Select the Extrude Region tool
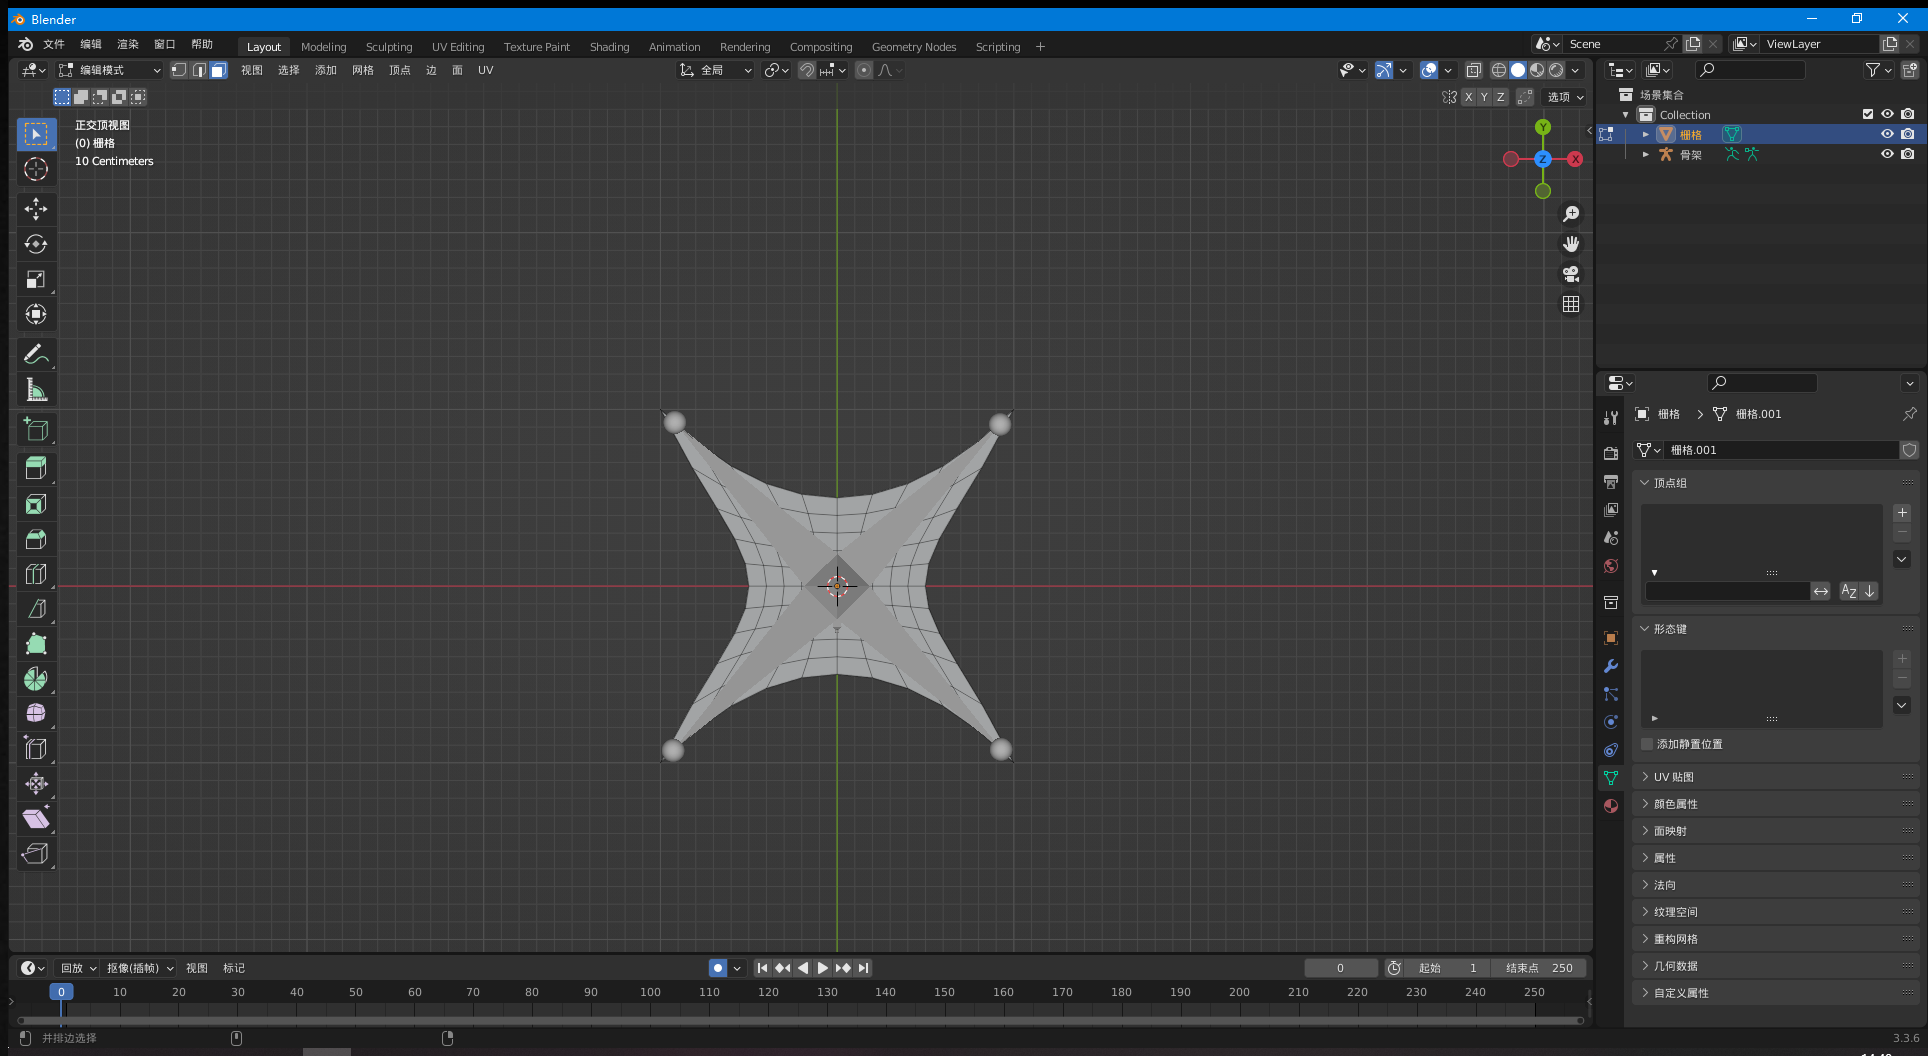The height and width of the screenshot is (1056, 1928). pos(36,469)
